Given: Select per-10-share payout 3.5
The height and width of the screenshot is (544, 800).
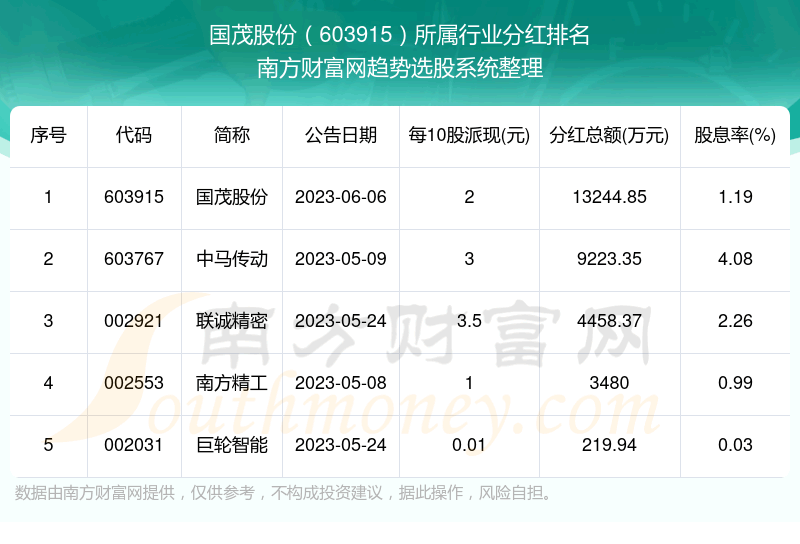Looking at the screenshot, I should click(x=469, y=321).
